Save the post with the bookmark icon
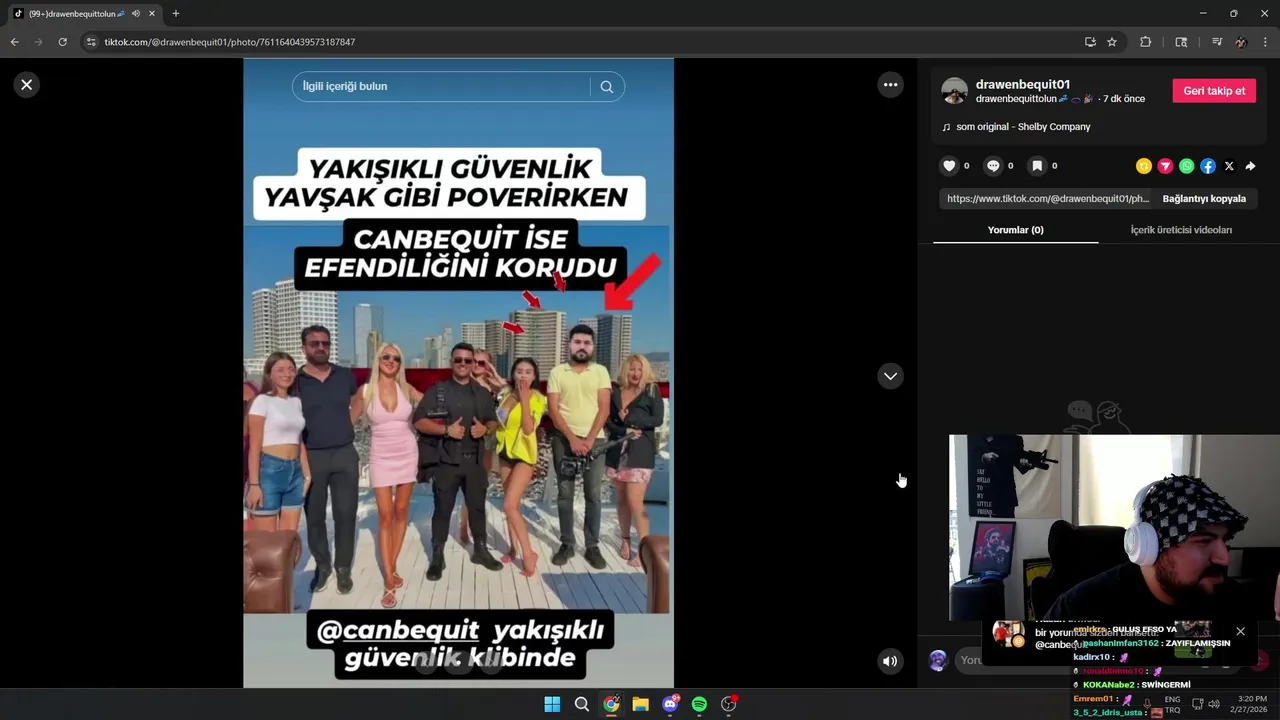The width and height of the screenshot is (1280, 720). click(1037, 166)
